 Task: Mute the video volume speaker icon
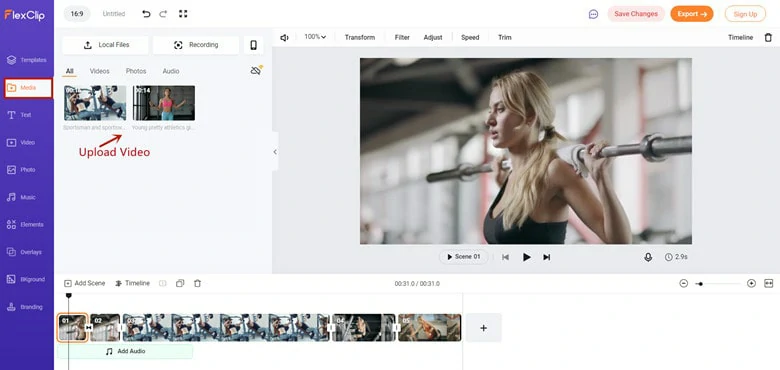click(284, 37)
